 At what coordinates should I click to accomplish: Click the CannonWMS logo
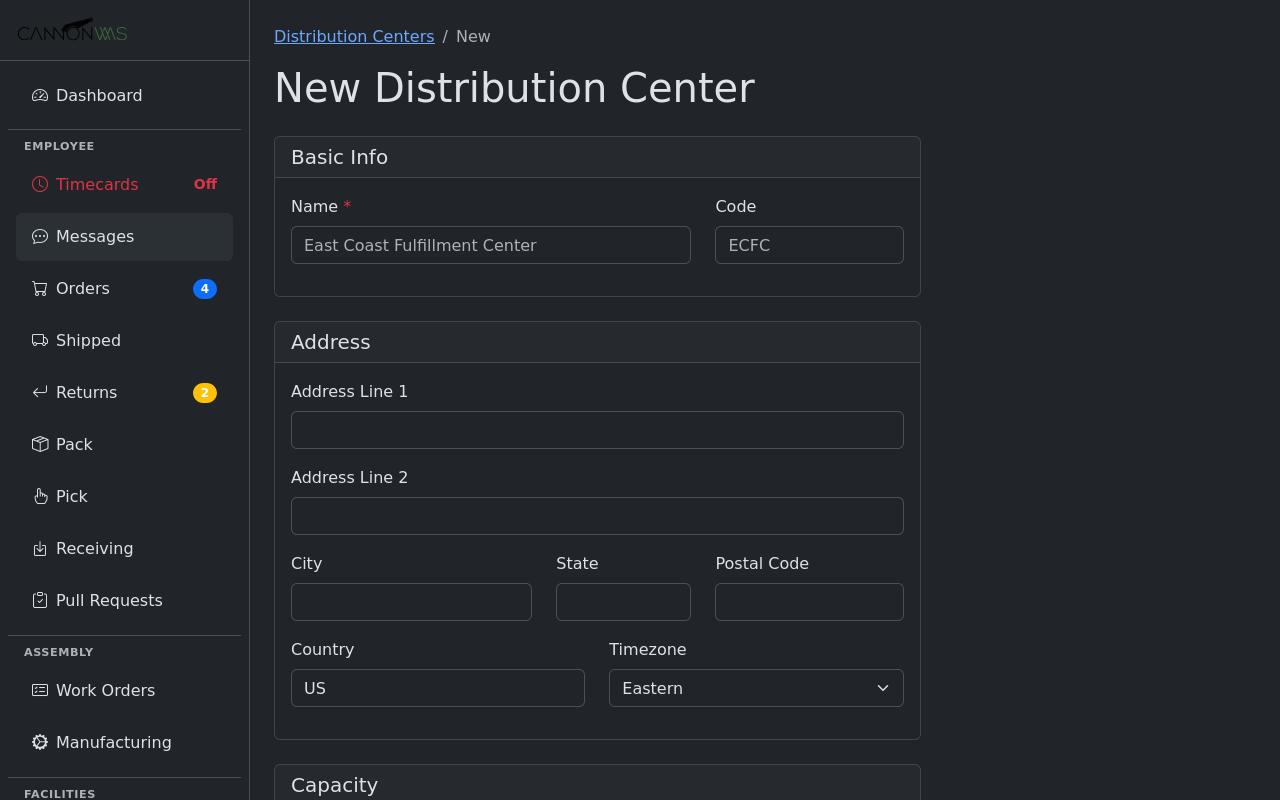[72, 30]
